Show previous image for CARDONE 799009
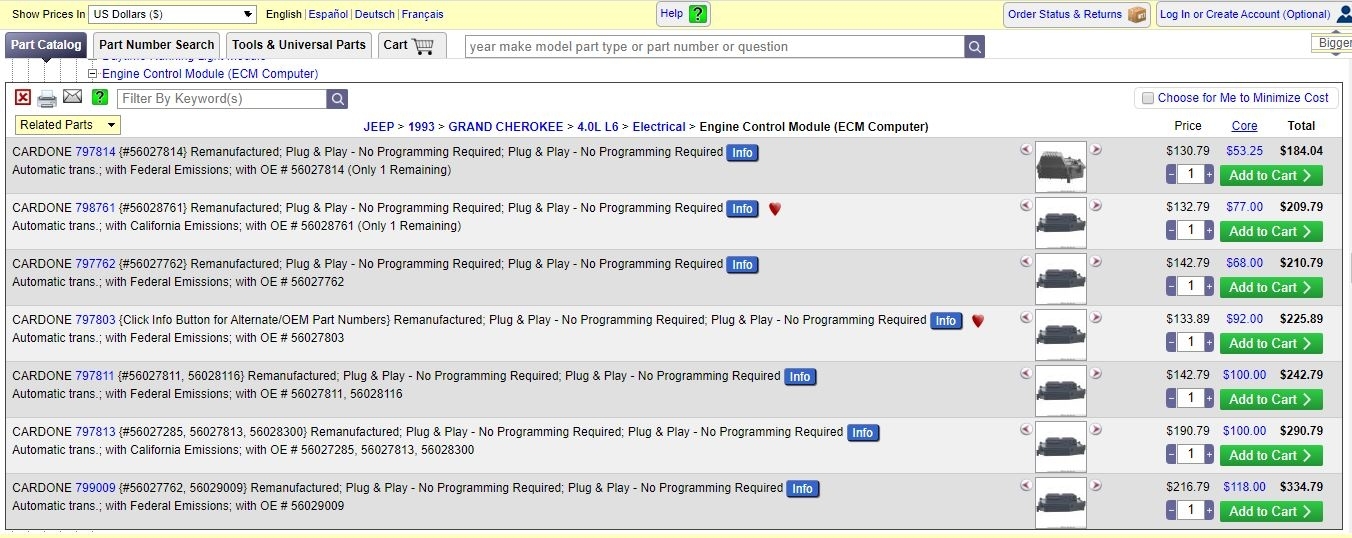 pos(1026,486)
